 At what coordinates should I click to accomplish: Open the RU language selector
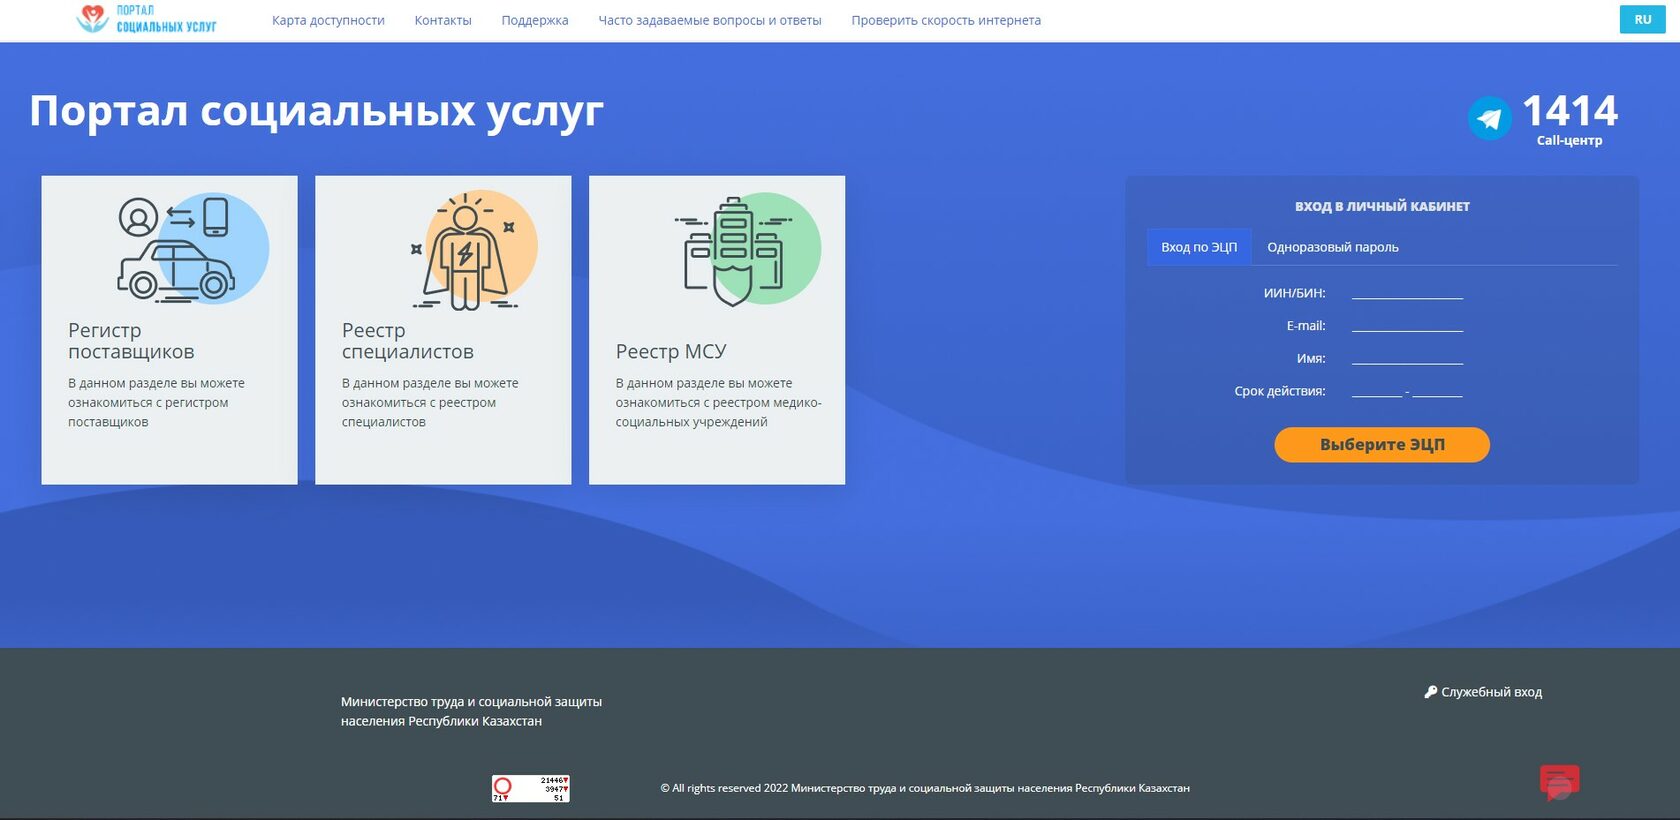click(x=1642, y=20)
